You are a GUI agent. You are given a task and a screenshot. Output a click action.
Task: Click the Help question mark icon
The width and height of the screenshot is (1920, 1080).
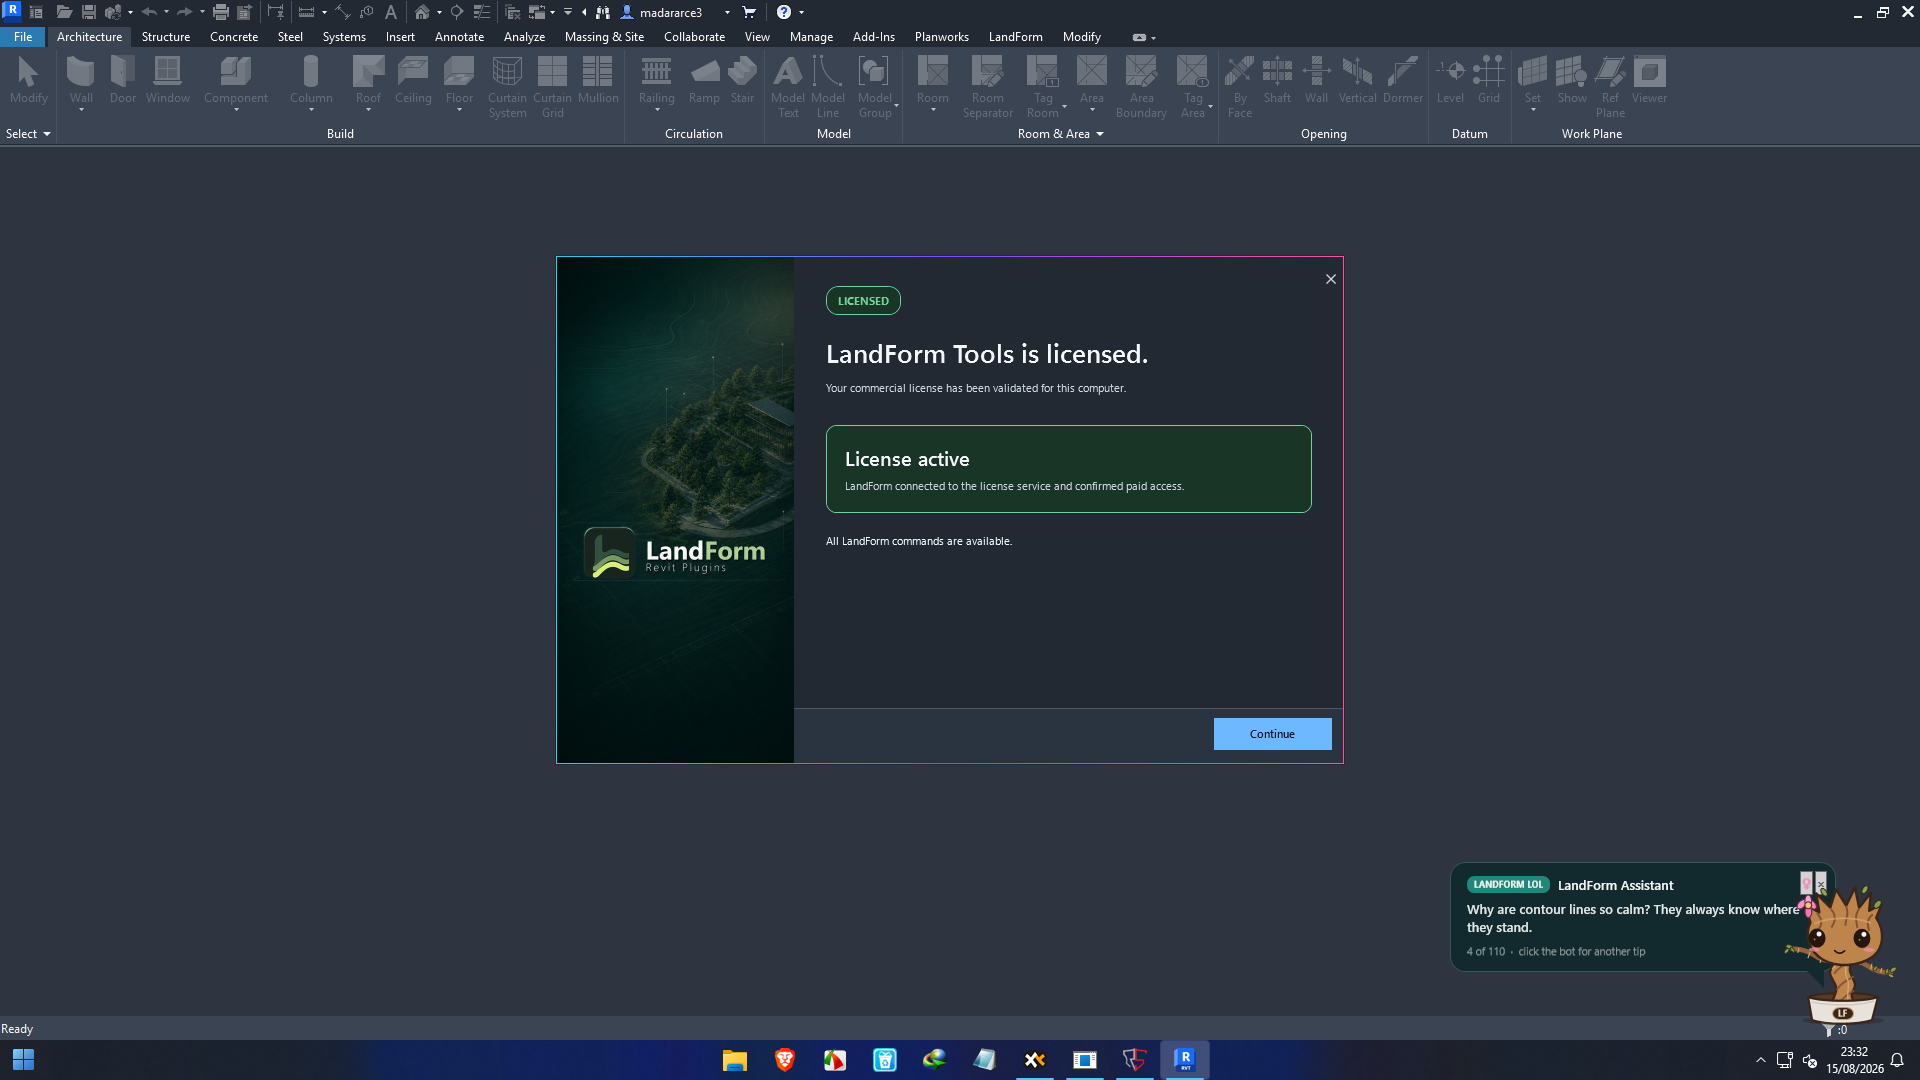click(784, 13)
